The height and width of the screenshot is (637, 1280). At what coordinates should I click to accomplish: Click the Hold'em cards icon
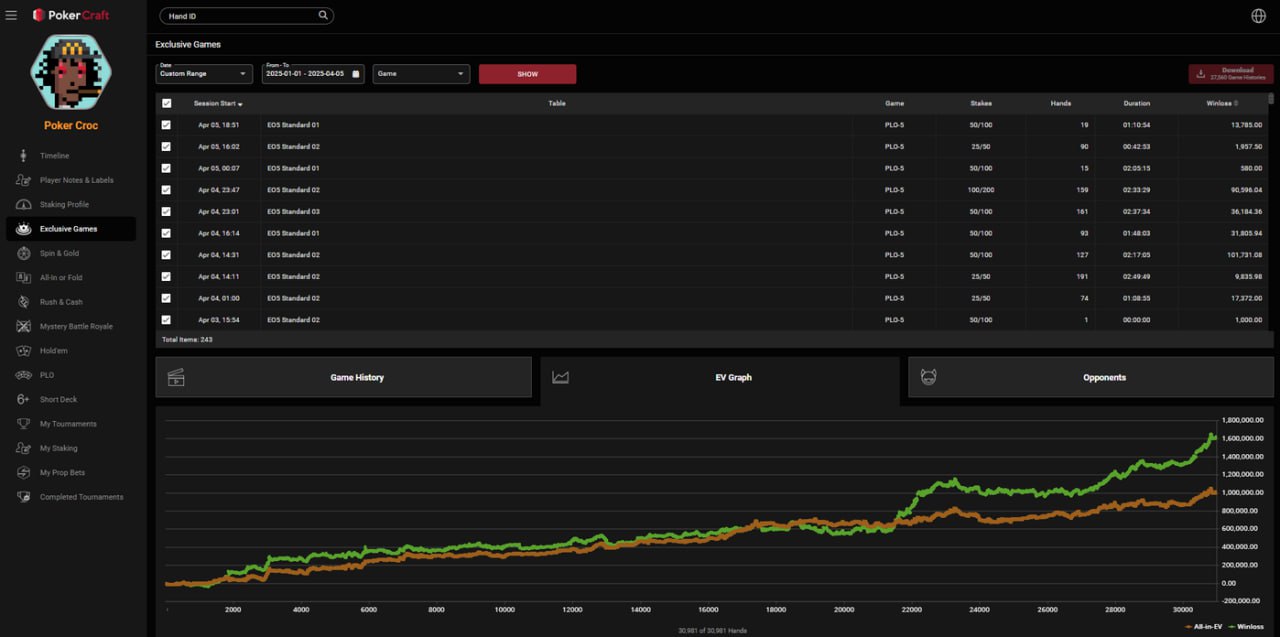[23, 351]
